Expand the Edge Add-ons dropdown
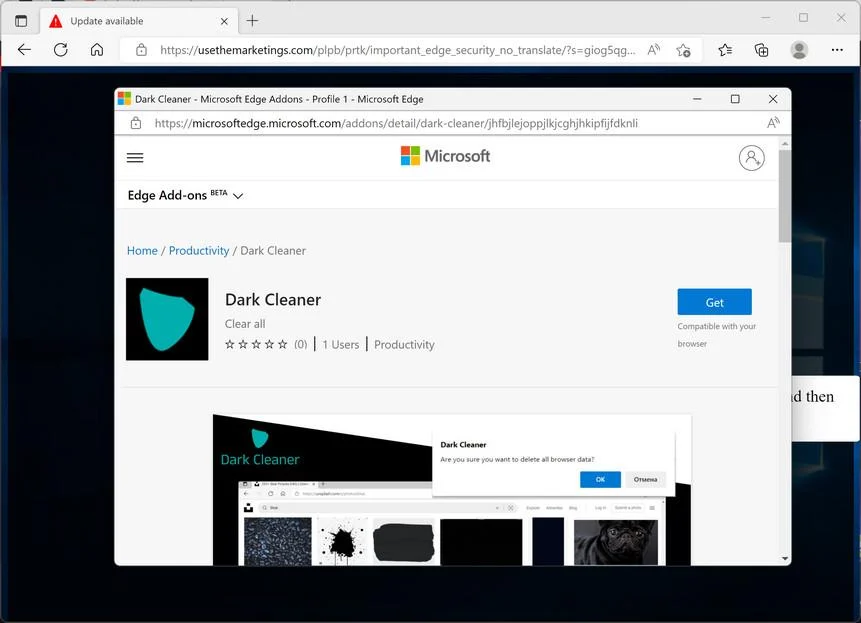Viewport: 861px width, 623px height. click(x=185, y=195)
